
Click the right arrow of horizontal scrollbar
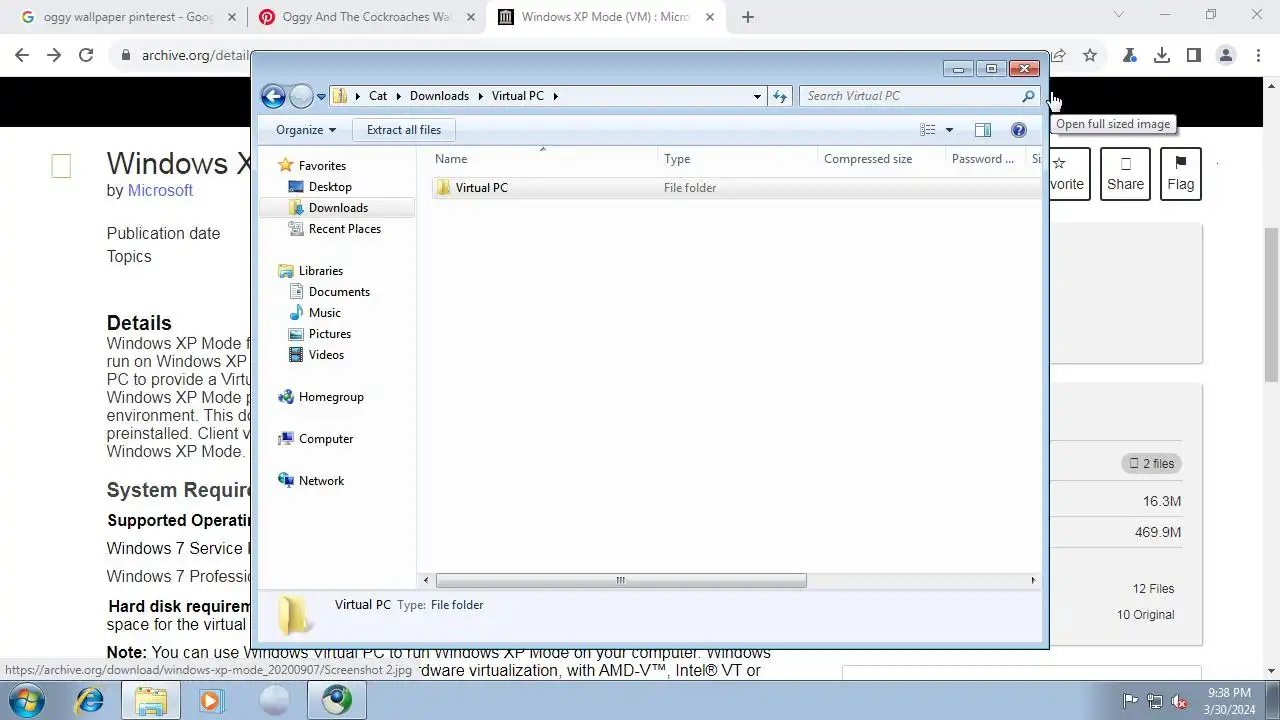coord(1033,580)
